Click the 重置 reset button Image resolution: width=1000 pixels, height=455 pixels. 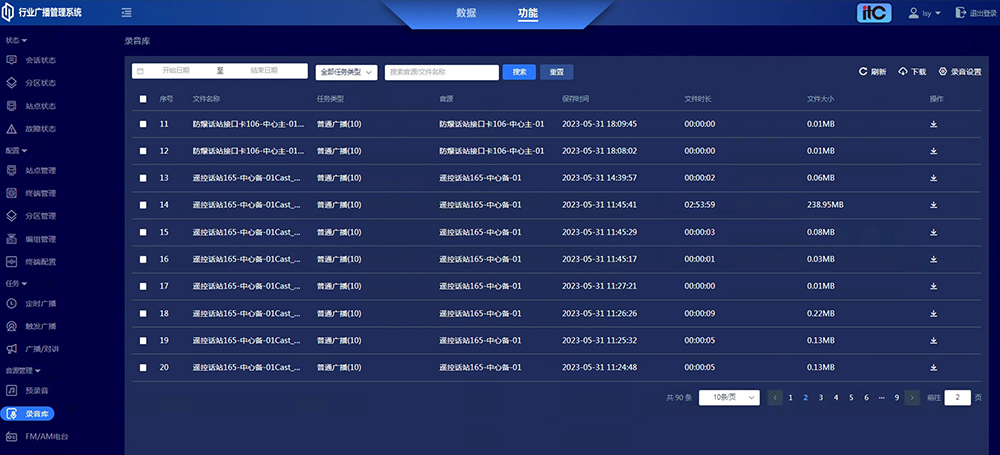tap(556, 72)
